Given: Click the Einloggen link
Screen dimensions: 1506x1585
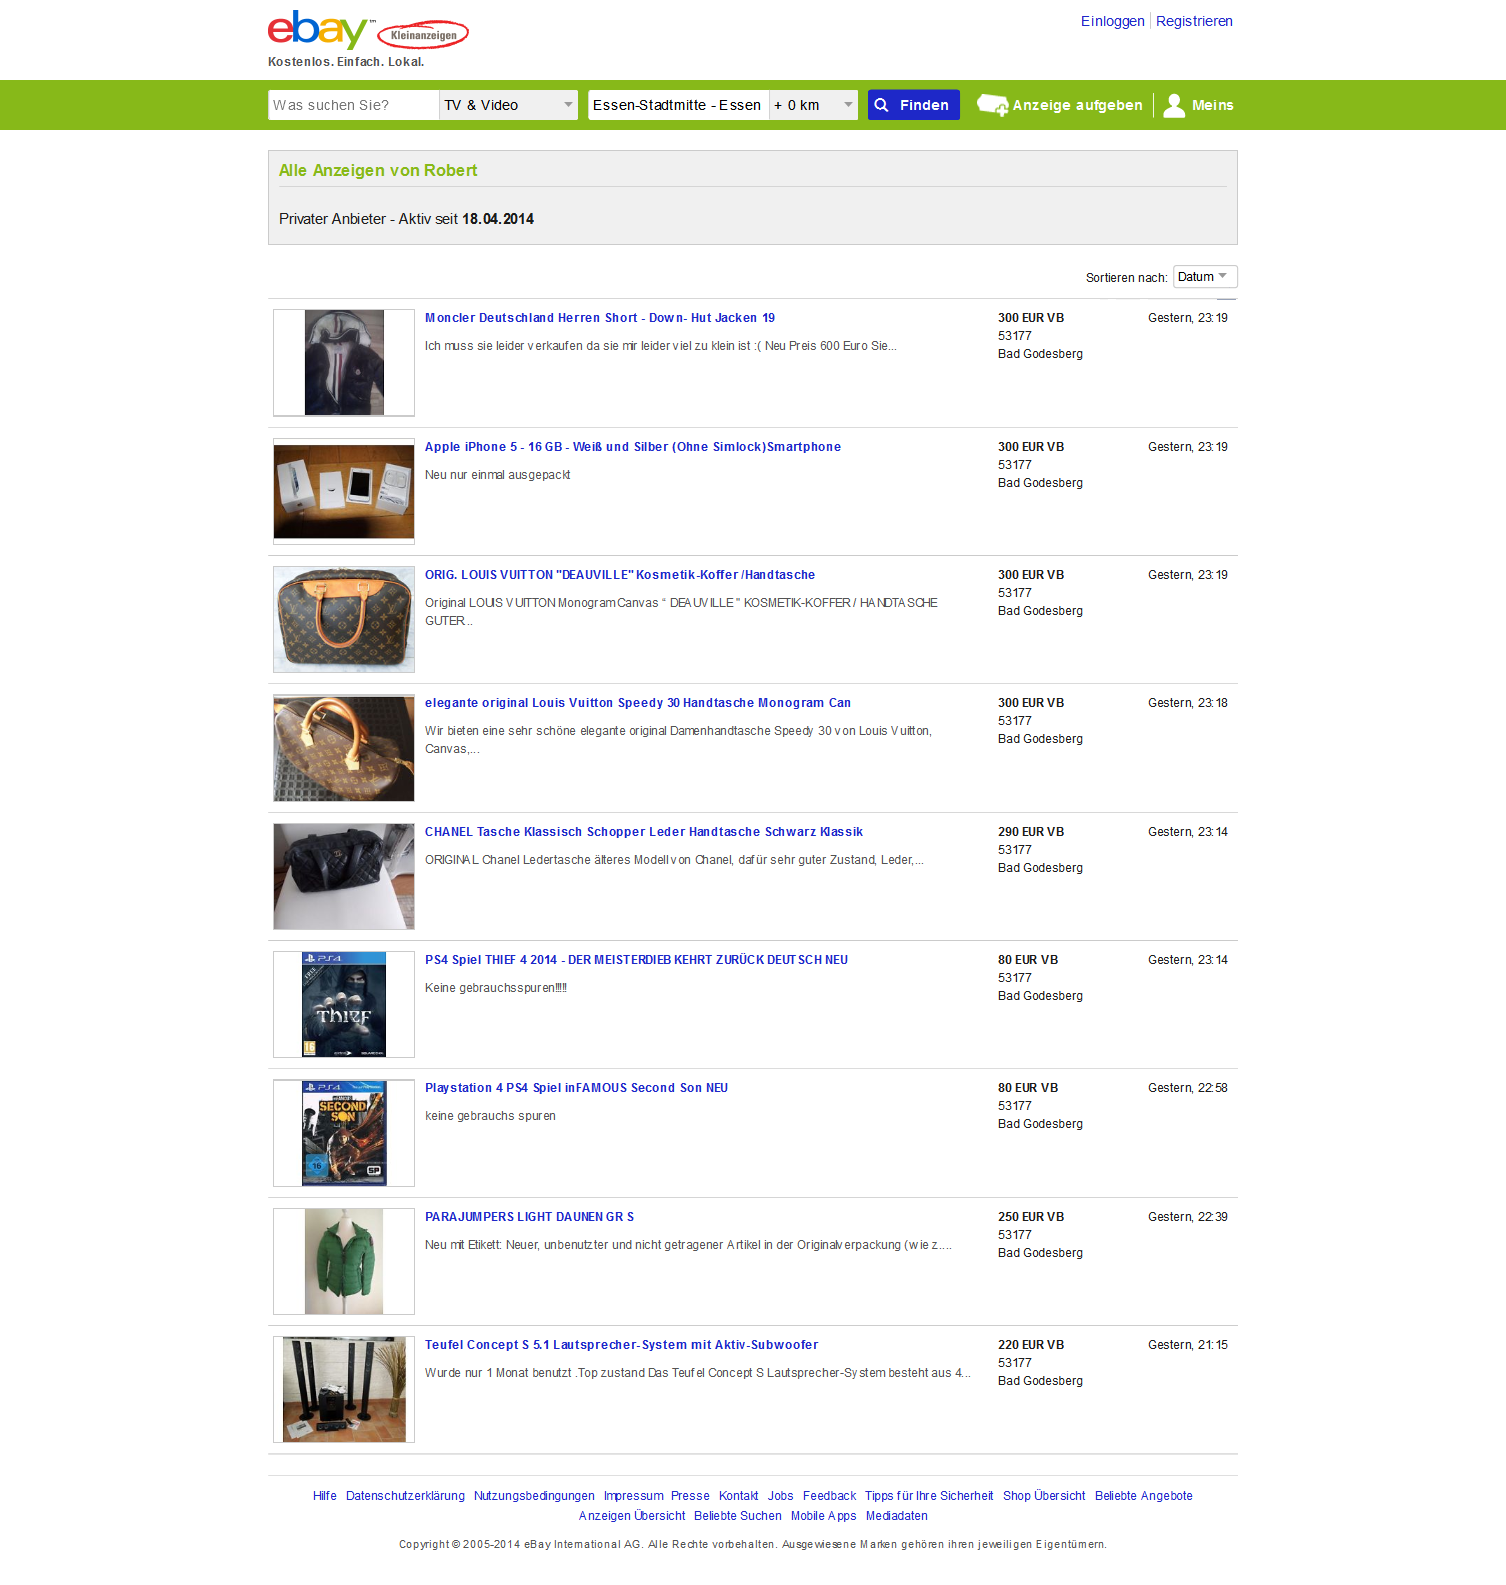Looking at the screenshot, I should [x=1112, y=21].
